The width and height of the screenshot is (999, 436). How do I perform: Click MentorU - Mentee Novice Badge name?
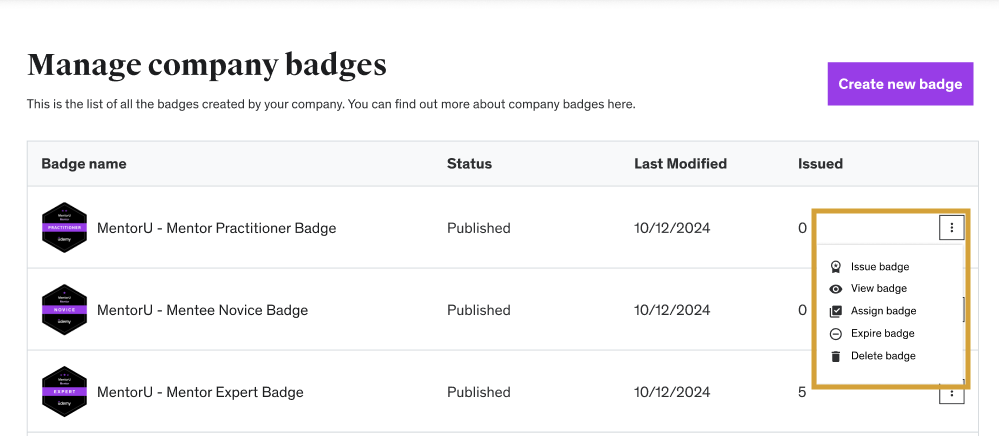click(x=202, y=310)
